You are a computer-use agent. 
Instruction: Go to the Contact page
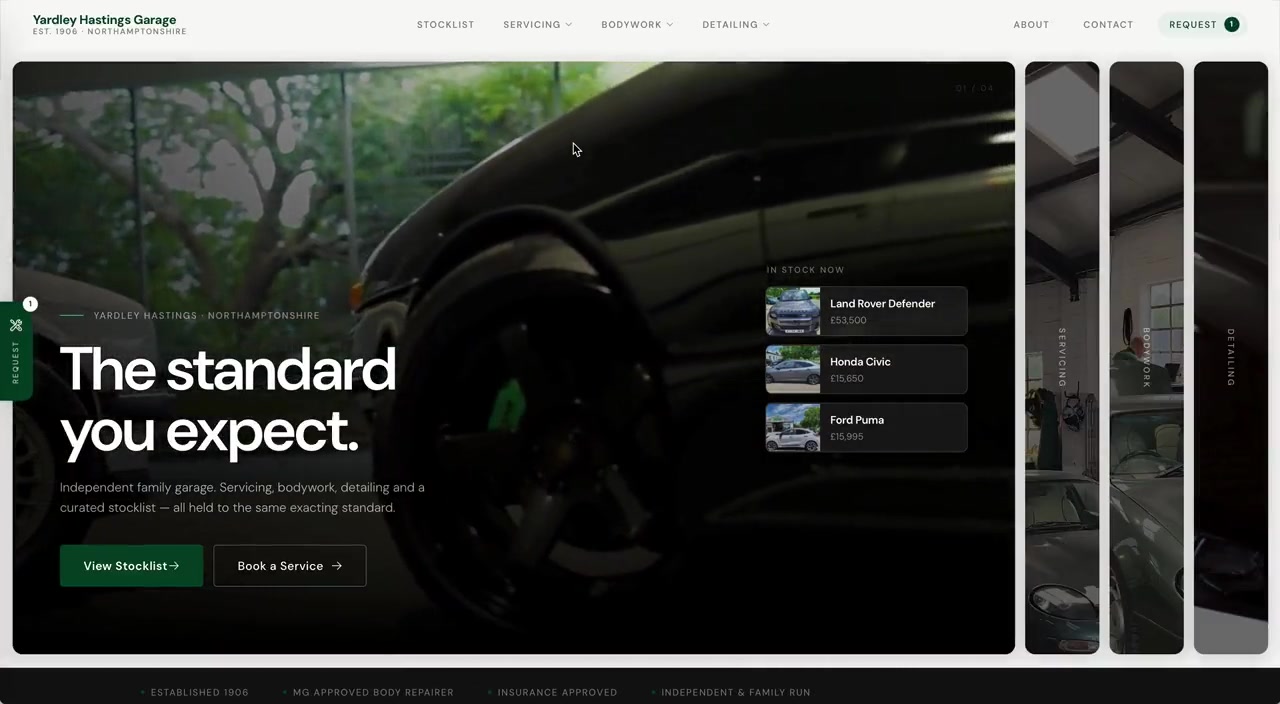coord(1108,24)
